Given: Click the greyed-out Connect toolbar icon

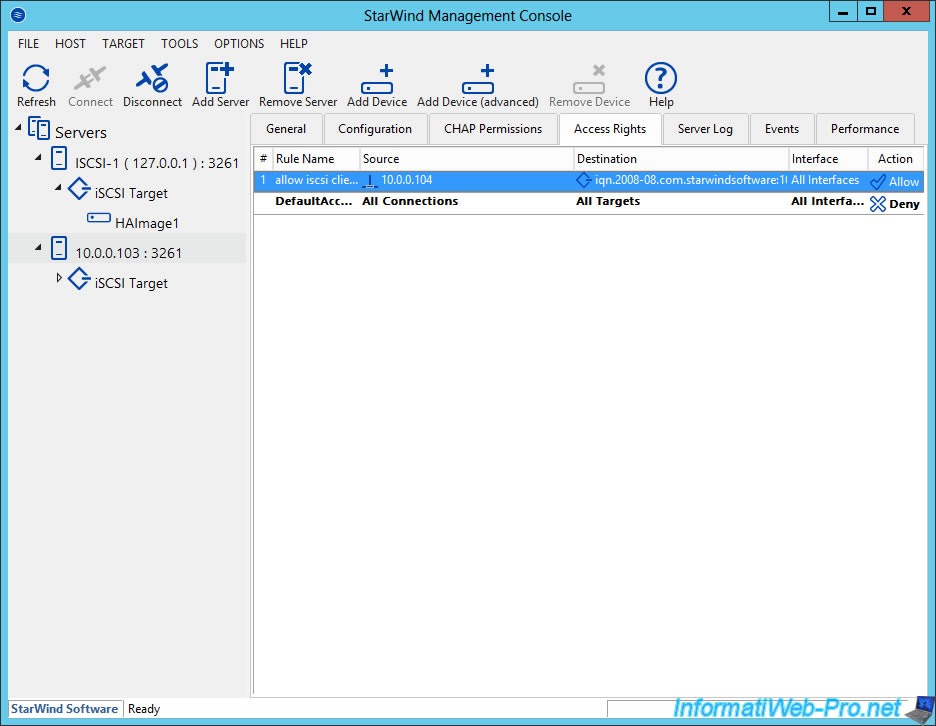Looking at the screenshot, I should point(90,78).
